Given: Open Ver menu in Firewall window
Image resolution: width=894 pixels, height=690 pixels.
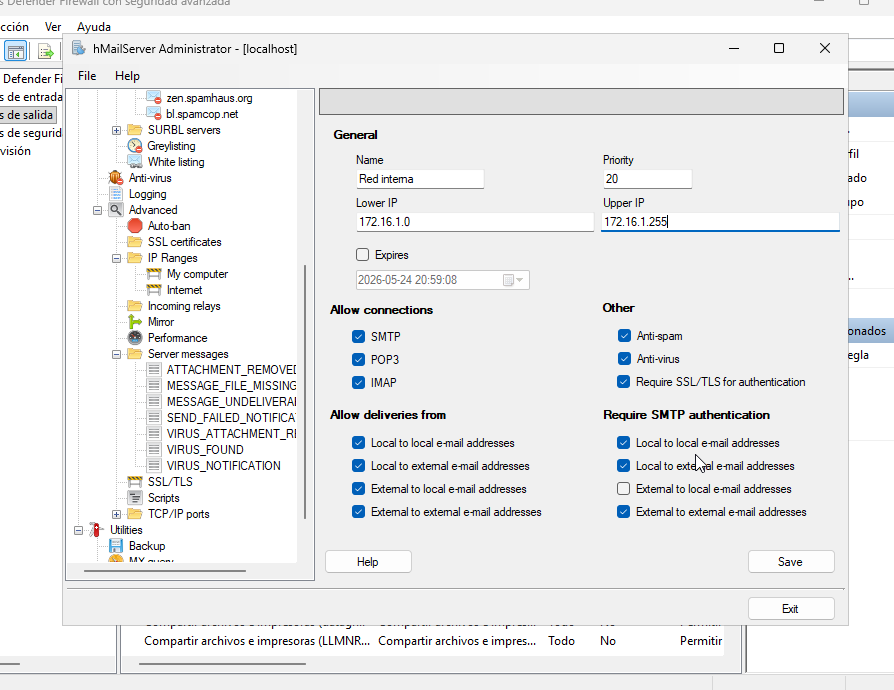Looking at the screenshot, I should pos(53,27).
